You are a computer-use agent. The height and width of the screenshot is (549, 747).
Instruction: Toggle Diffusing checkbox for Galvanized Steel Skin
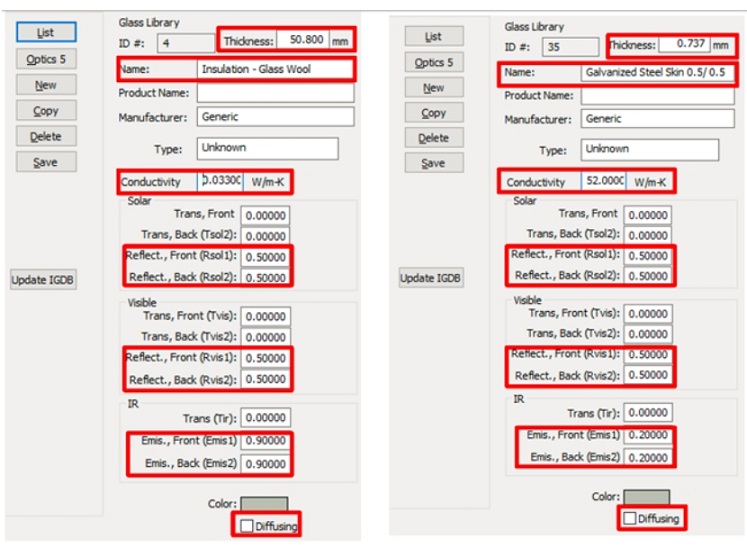coord(628,519)
